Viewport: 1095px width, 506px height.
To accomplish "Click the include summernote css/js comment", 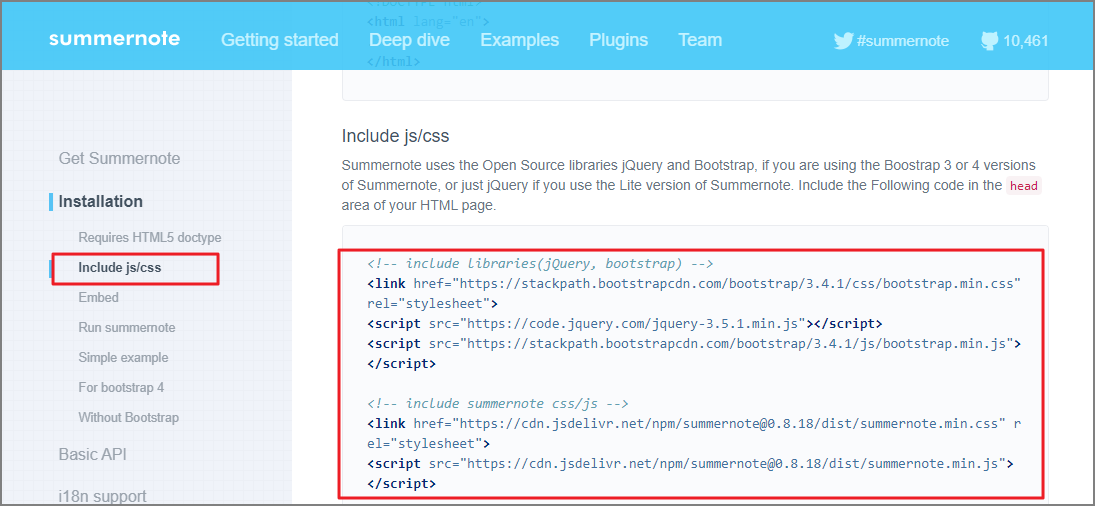I will click(x=498, y=403).
